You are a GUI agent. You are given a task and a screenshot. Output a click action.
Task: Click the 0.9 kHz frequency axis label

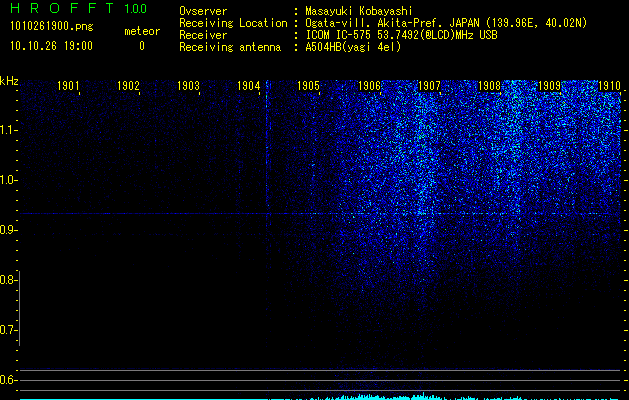pos(8,230)
